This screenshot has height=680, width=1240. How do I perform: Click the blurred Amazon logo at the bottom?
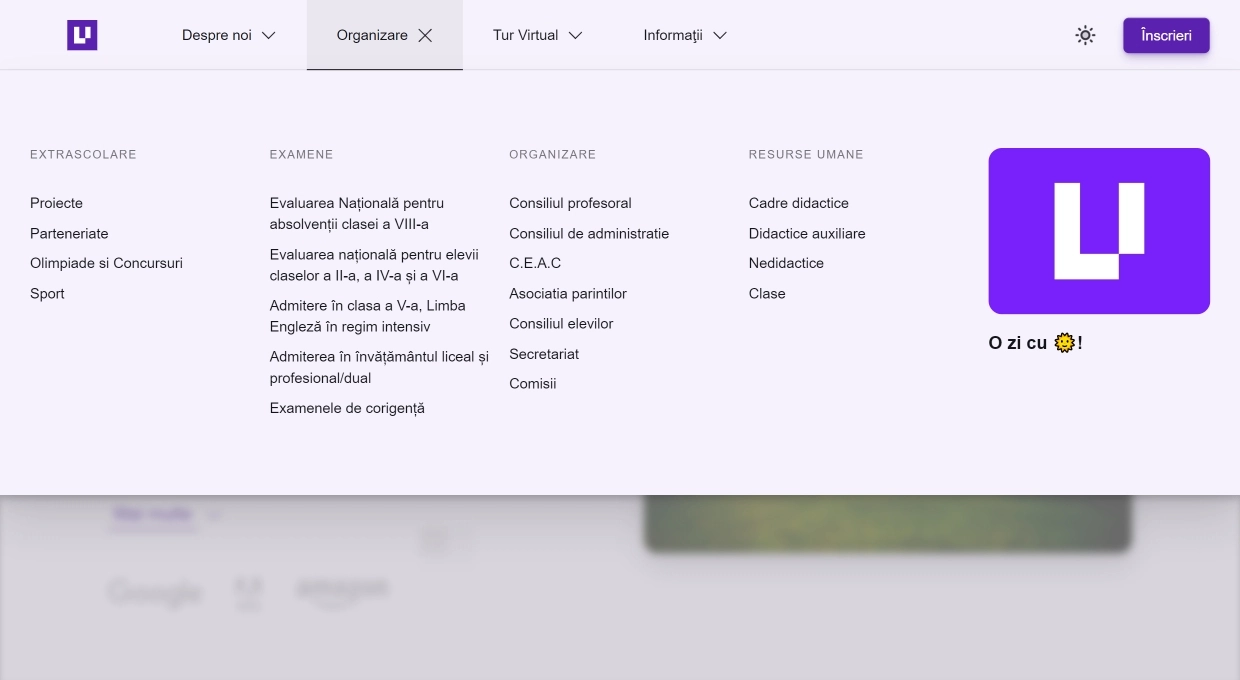(x=341, y=589)
